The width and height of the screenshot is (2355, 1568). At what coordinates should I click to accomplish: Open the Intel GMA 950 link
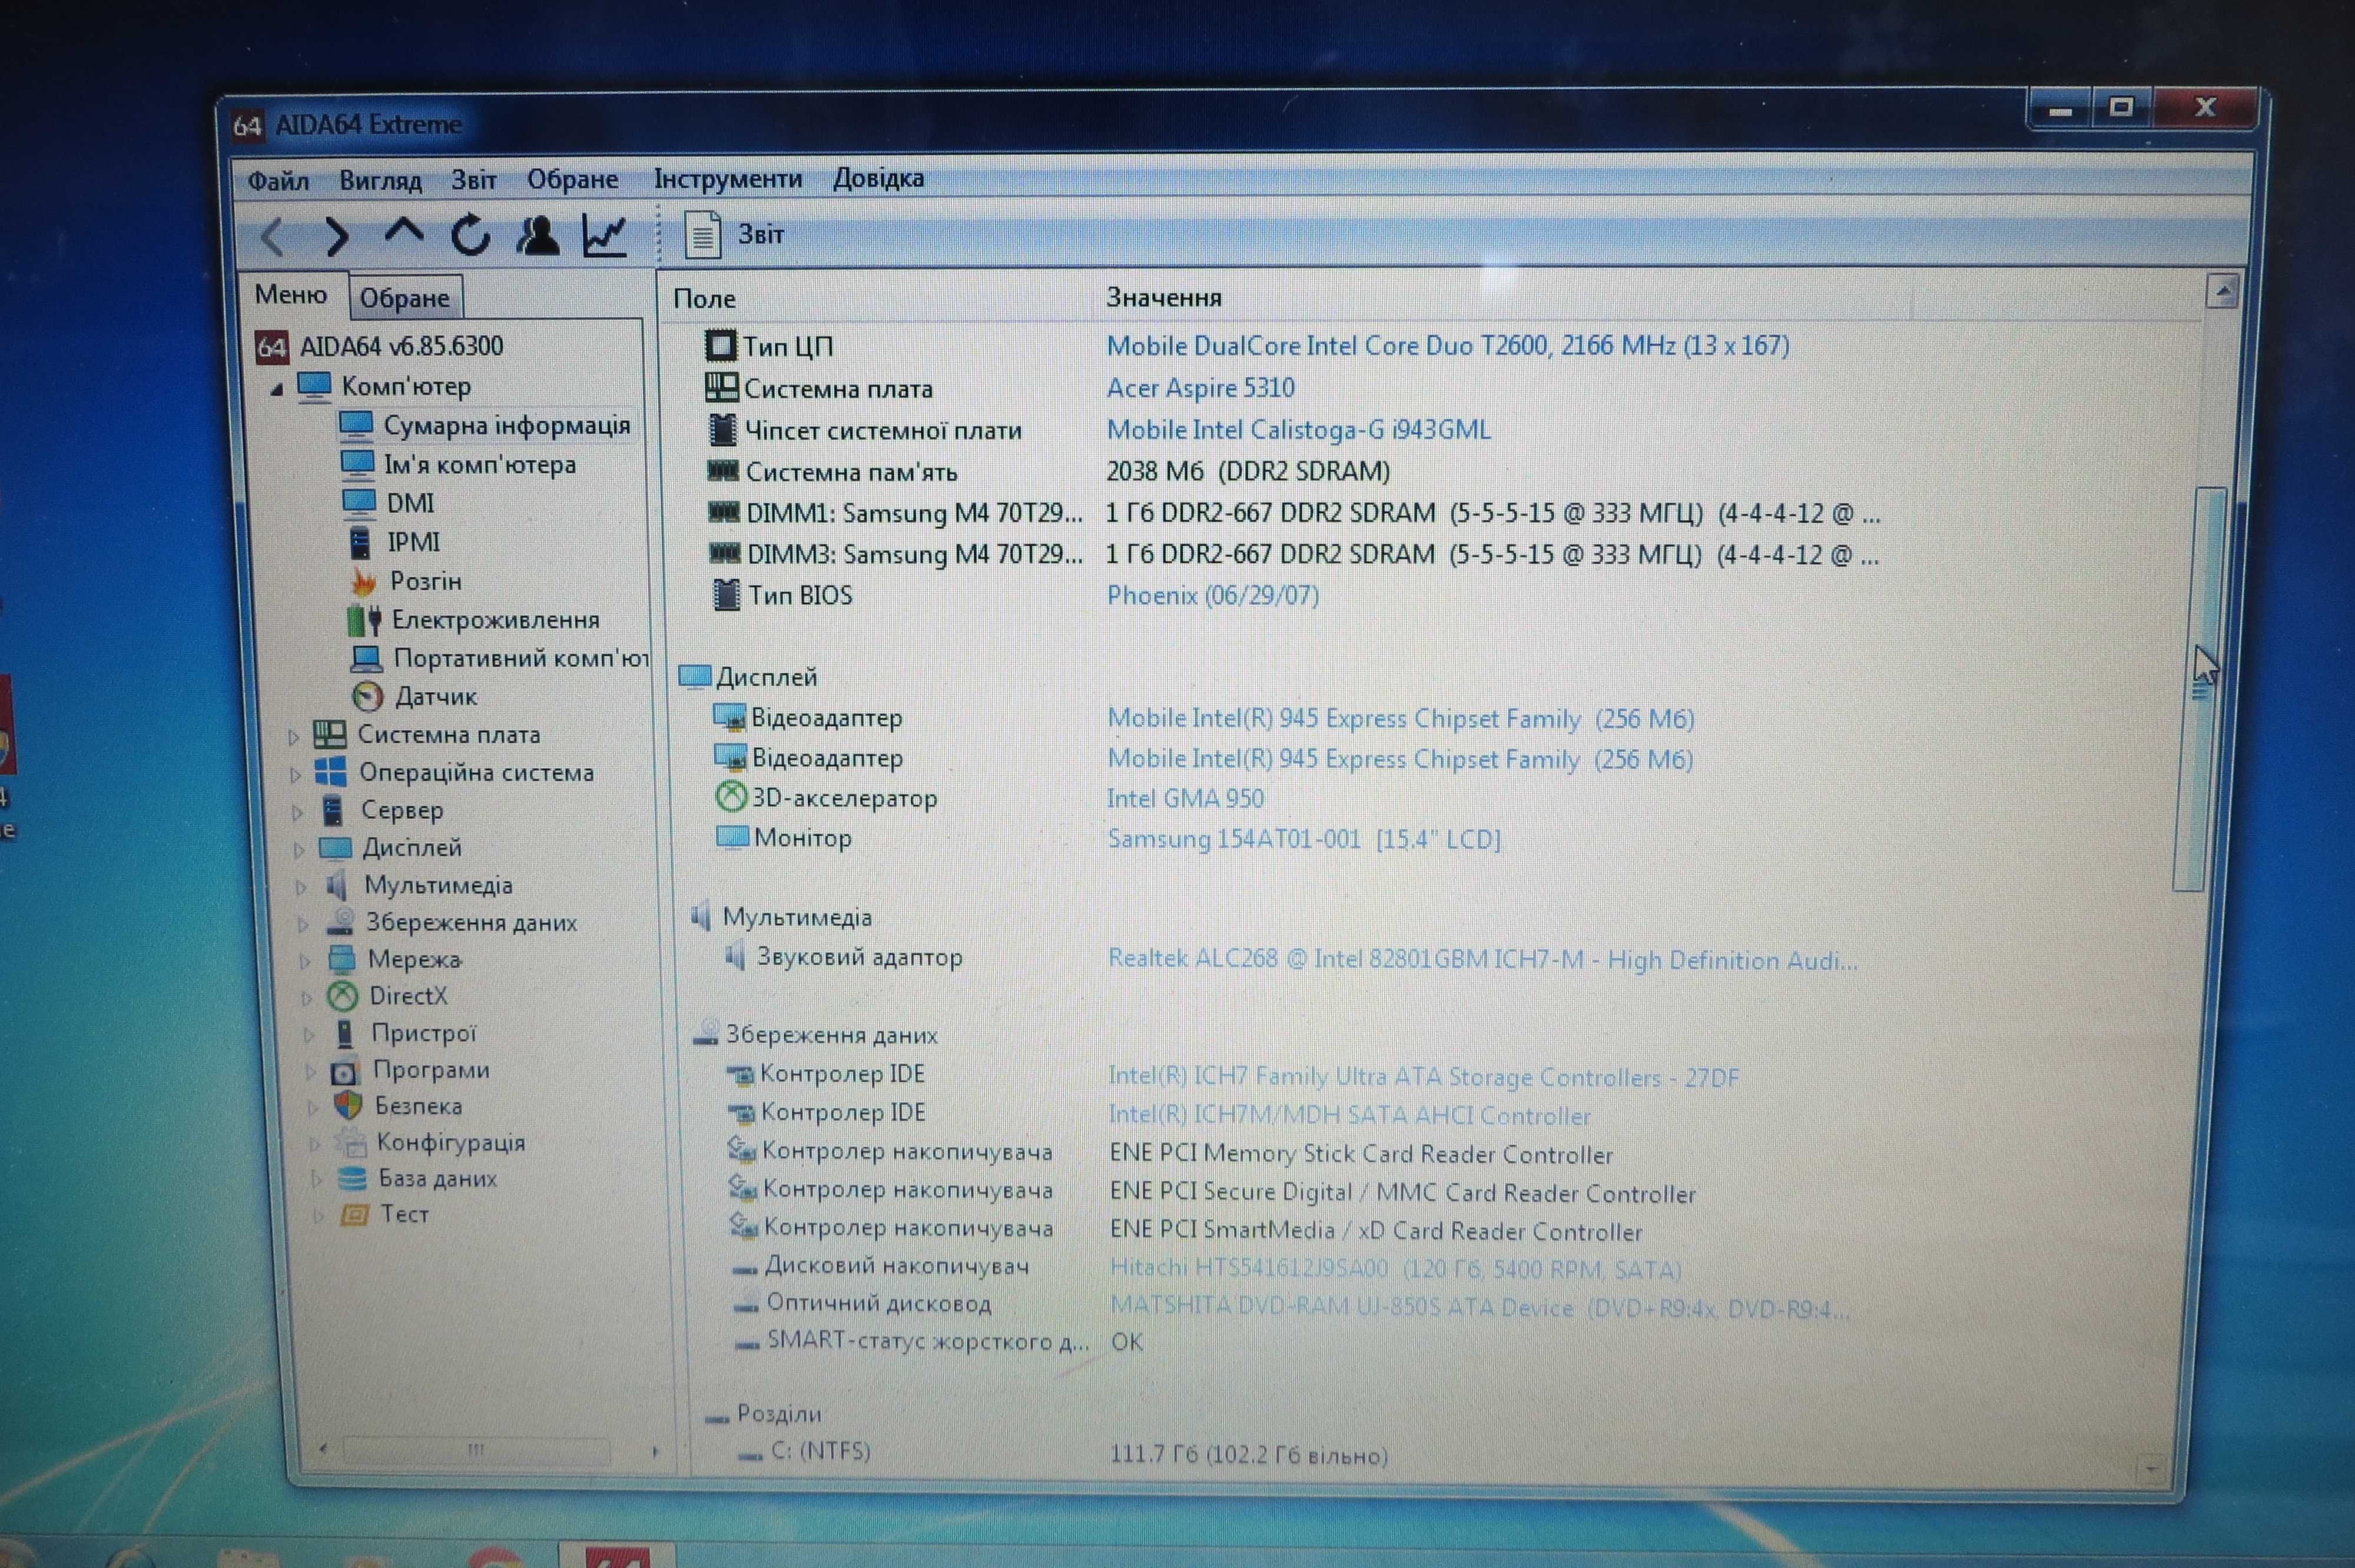[x=1185, y=799]
